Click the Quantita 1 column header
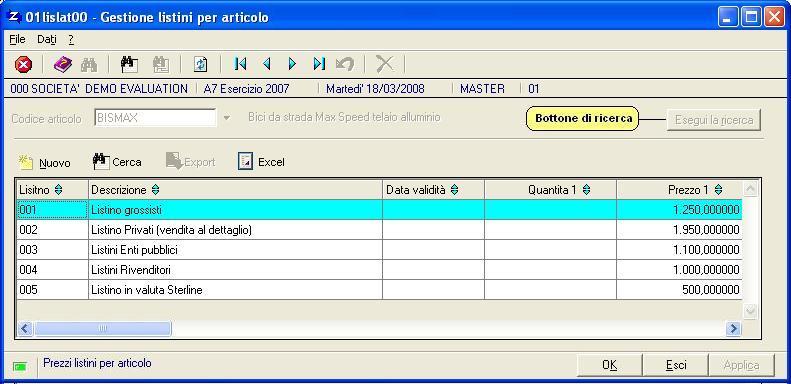 (550, 190)
